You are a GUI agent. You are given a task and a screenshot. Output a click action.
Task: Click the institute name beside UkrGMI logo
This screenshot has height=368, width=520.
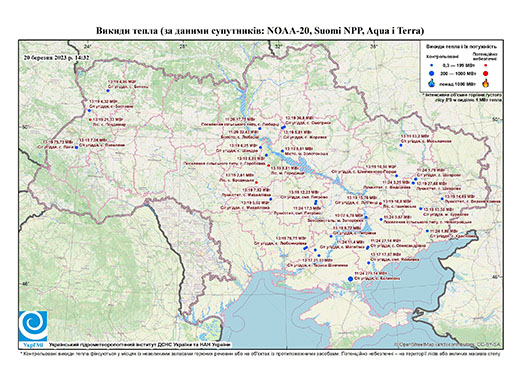click(140, 345)
